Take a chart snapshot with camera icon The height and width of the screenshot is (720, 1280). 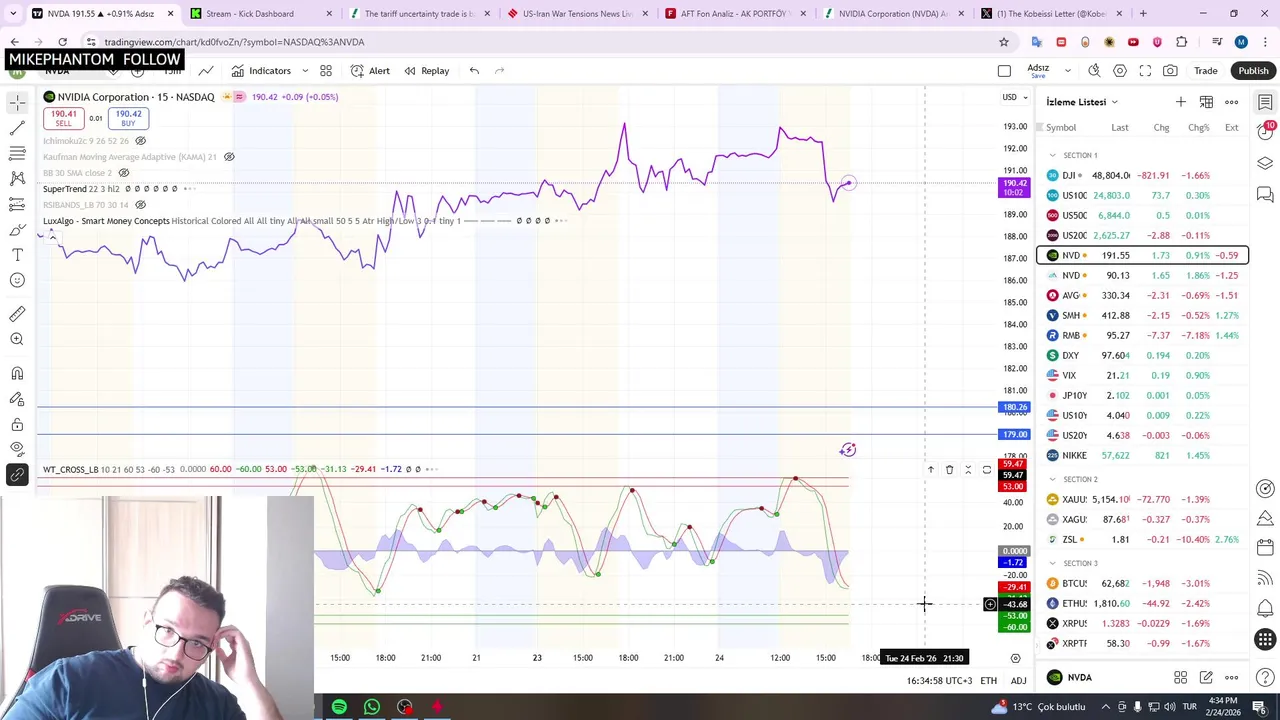tap(1170, 71)
